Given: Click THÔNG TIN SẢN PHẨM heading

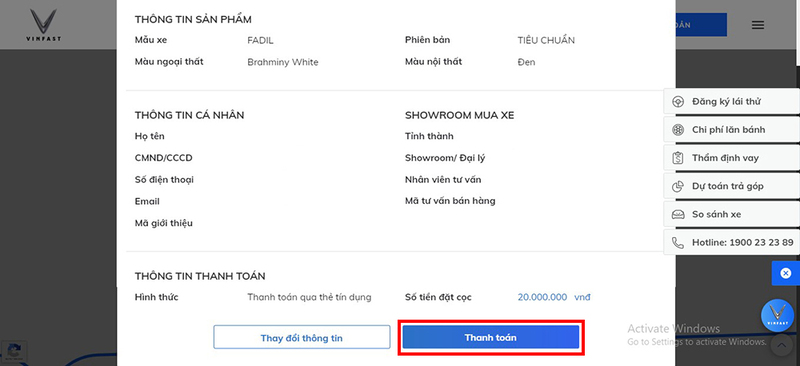Looking at the screenshot, I should tap(193, 19).
